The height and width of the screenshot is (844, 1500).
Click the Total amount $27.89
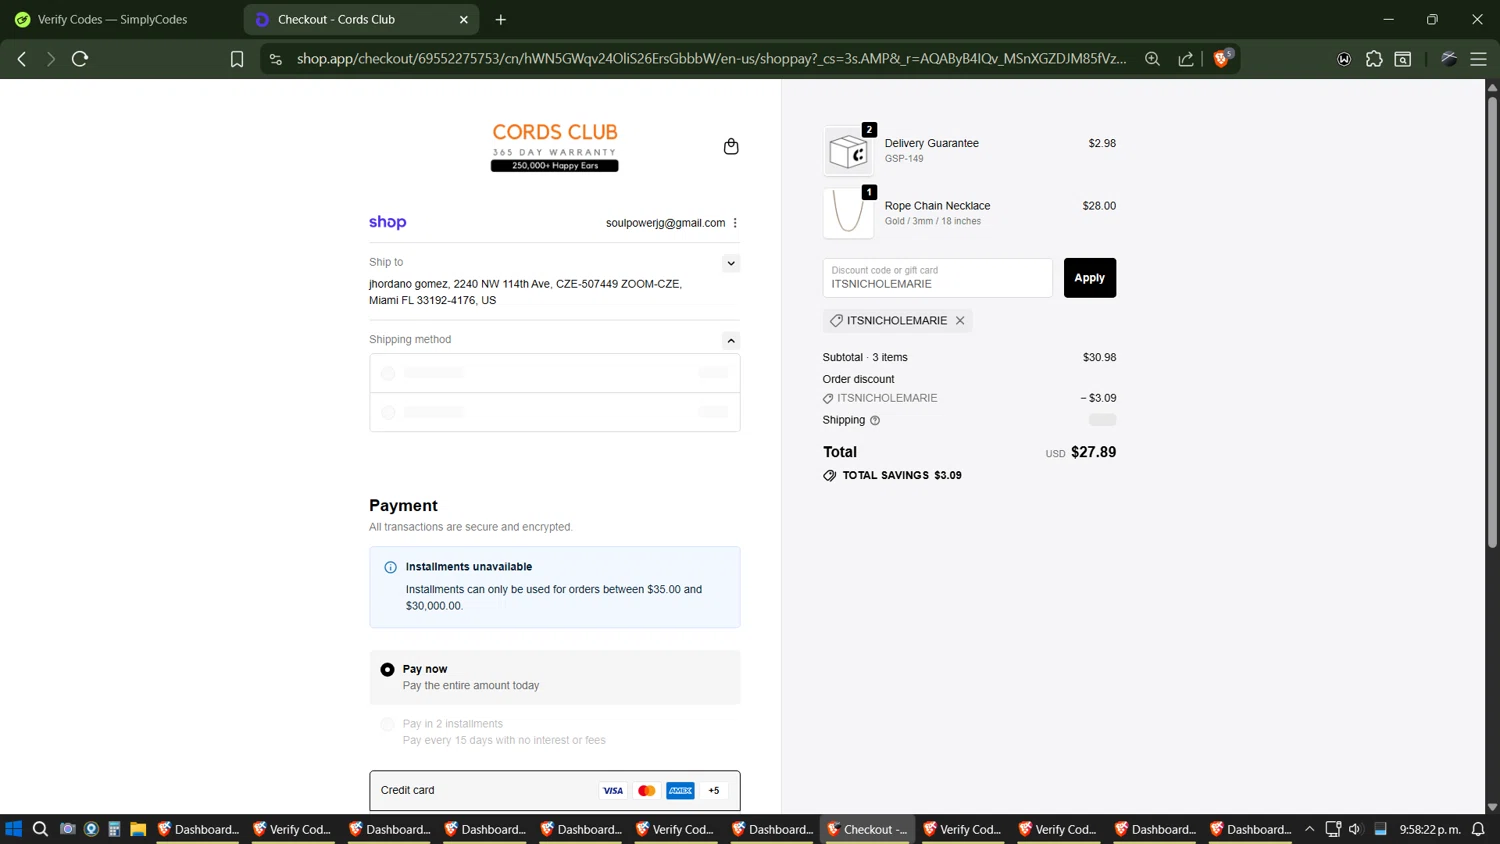[x=1093, y=452]
